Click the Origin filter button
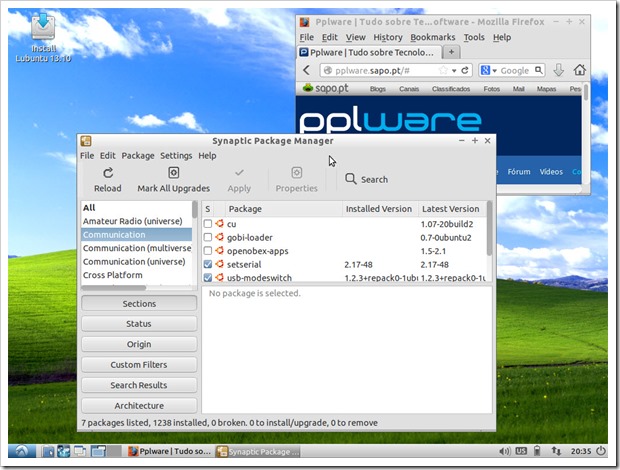 pos(139,344)
